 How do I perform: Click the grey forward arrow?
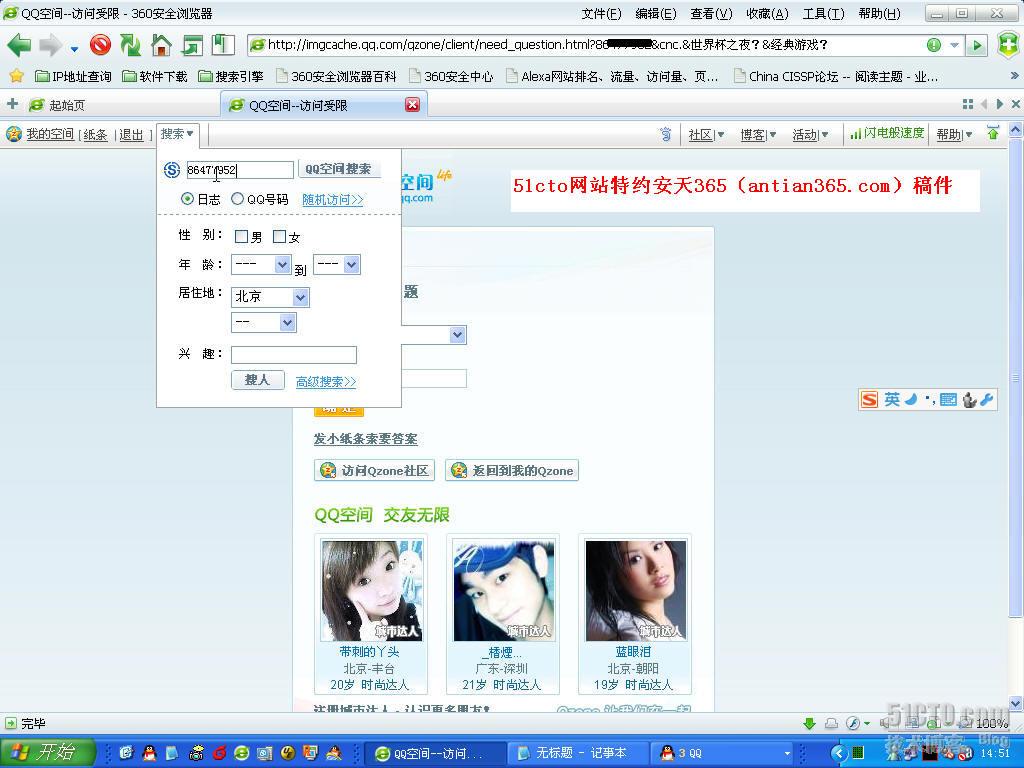click(51, 45)
